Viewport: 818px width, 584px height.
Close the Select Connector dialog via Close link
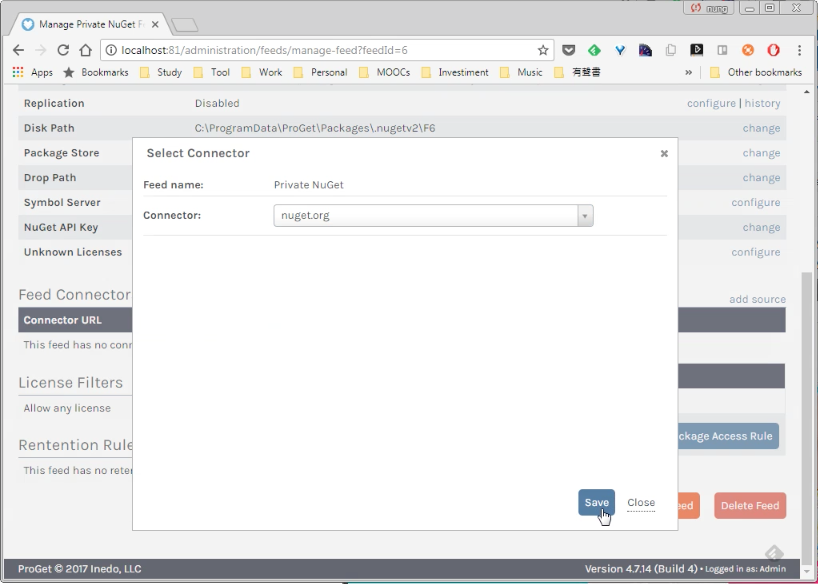[641, 502]
